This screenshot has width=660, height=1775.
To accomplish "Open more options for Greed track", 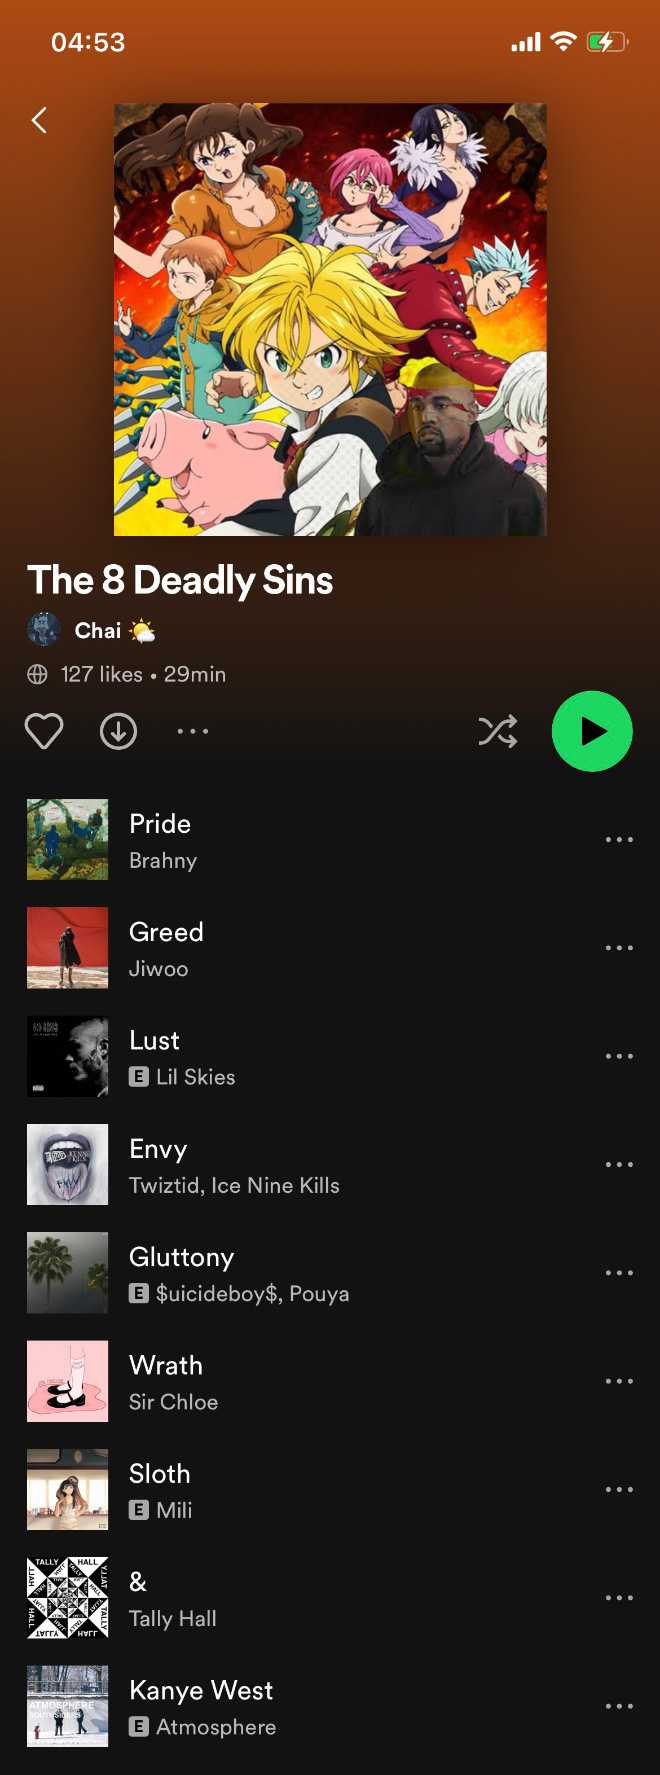I will [619, 947].
